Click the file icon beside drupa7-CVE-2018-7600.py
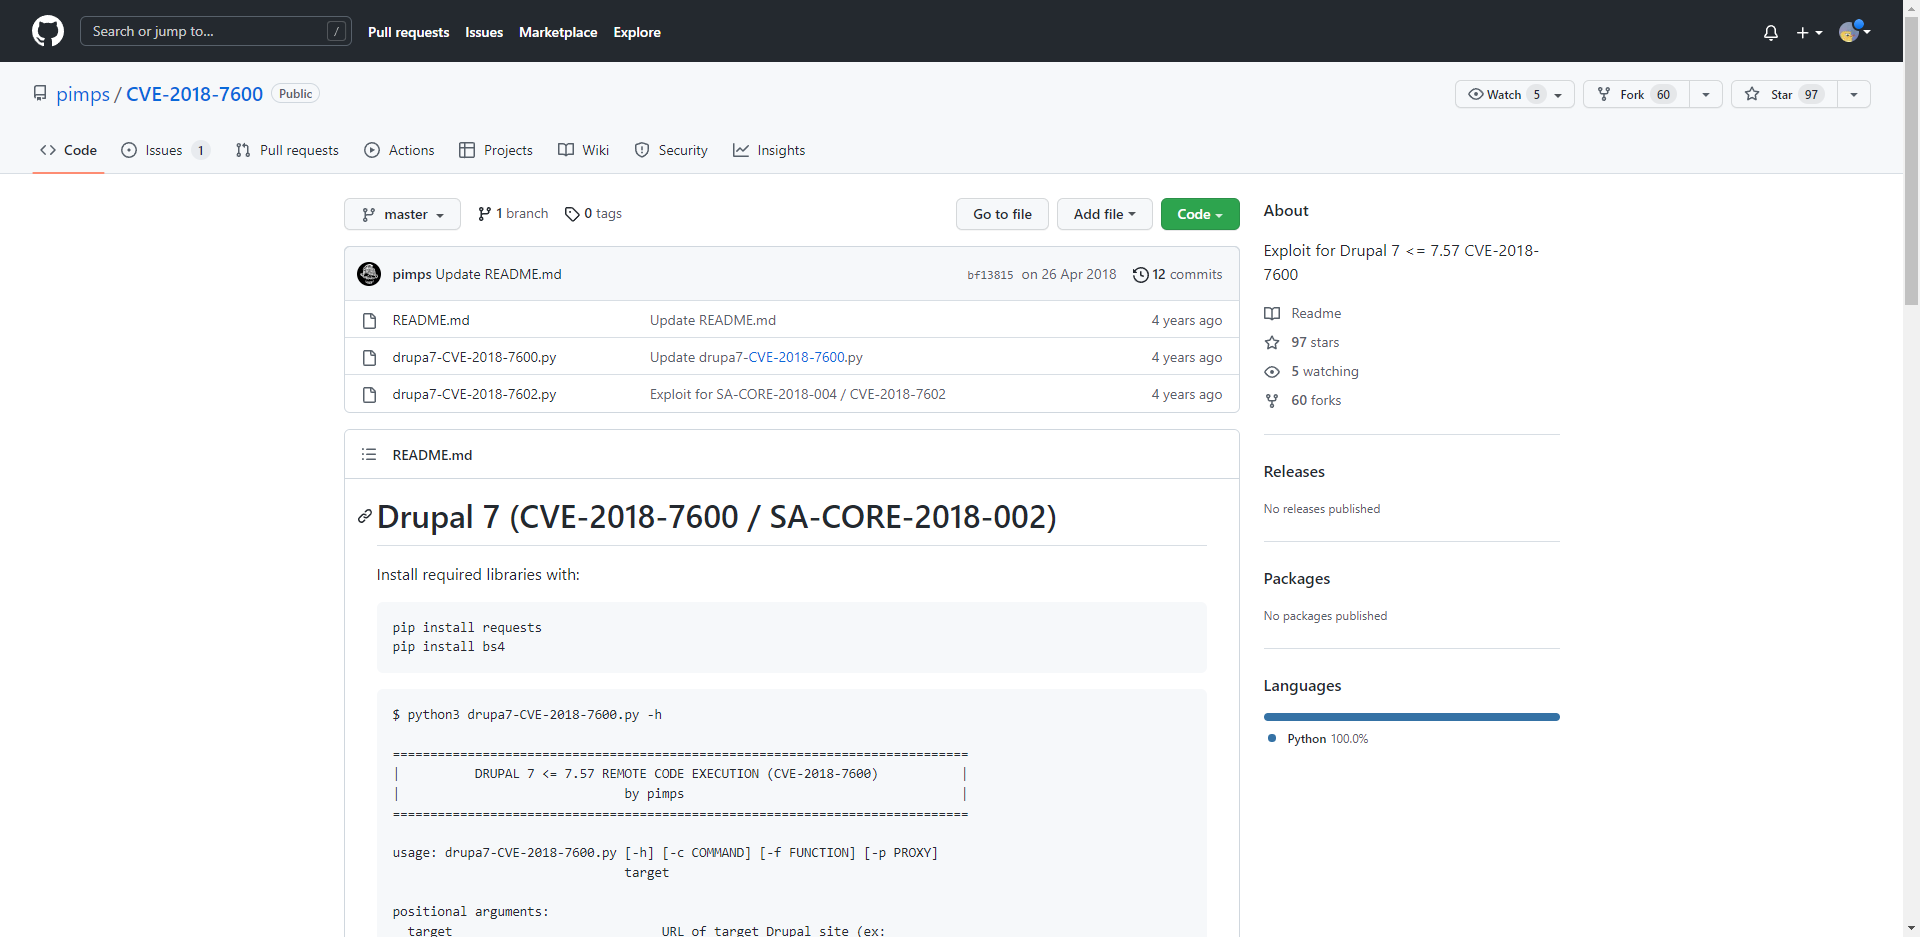The width and height of the screenshot is (1920, 937). click(x=369, y=358)
